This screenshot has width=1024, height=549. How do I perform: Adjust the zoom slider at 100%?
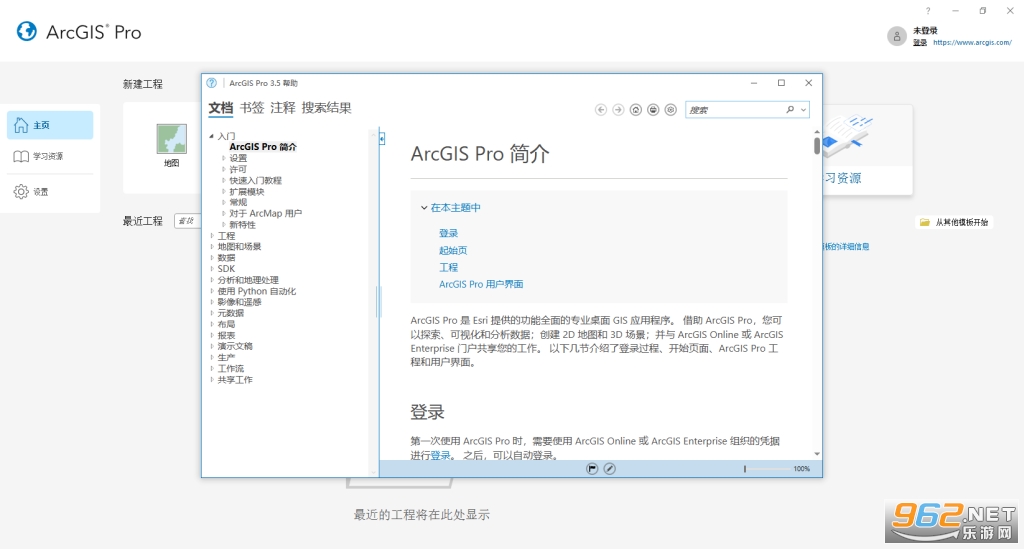(x=744, y=469)
